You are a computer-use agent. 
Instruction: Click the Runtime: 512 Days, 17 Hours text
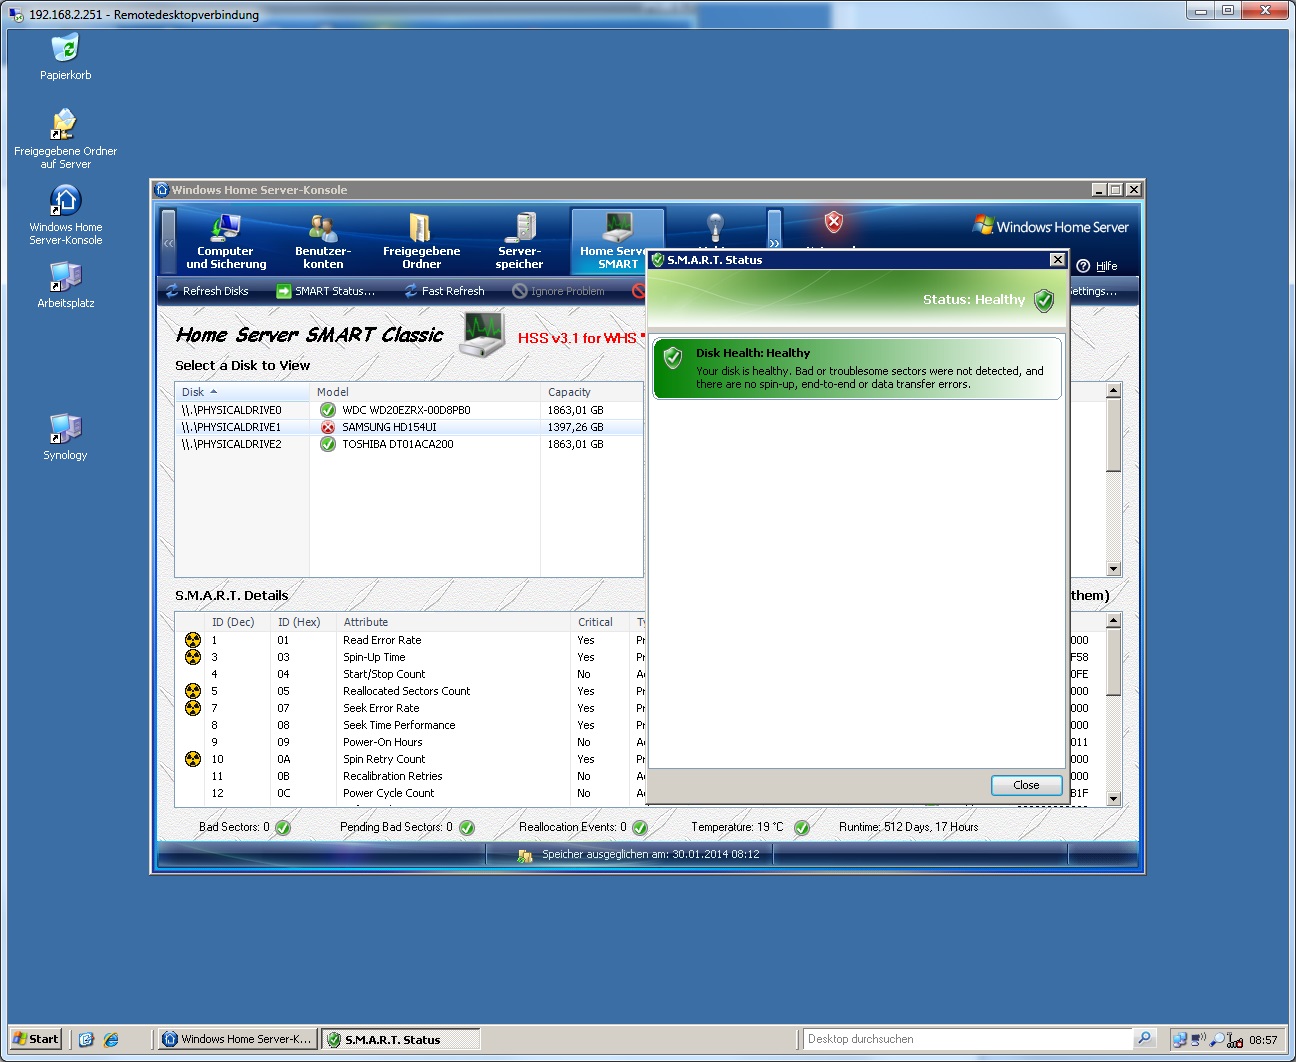tap(909, 827)
